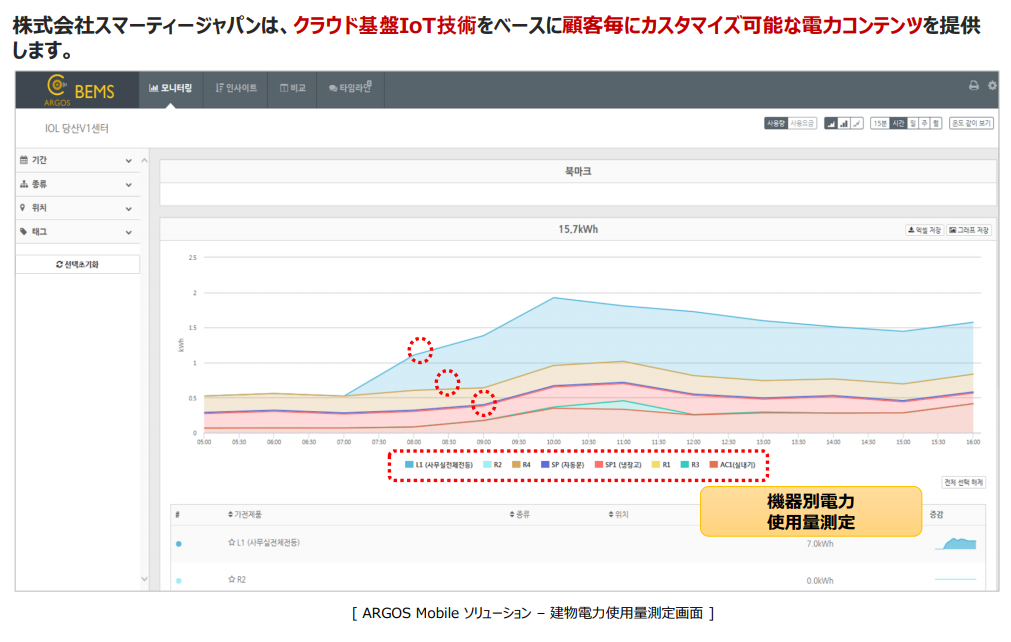This screenshot has height=642, width=1011.
Task: Open the 인사이트 tab
Action: 236,88
